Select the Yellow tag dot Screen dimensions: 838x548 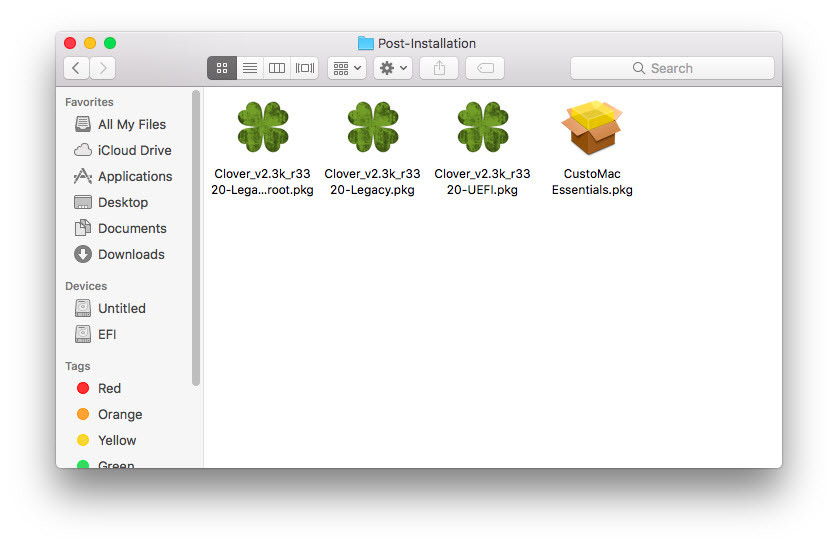83,440
